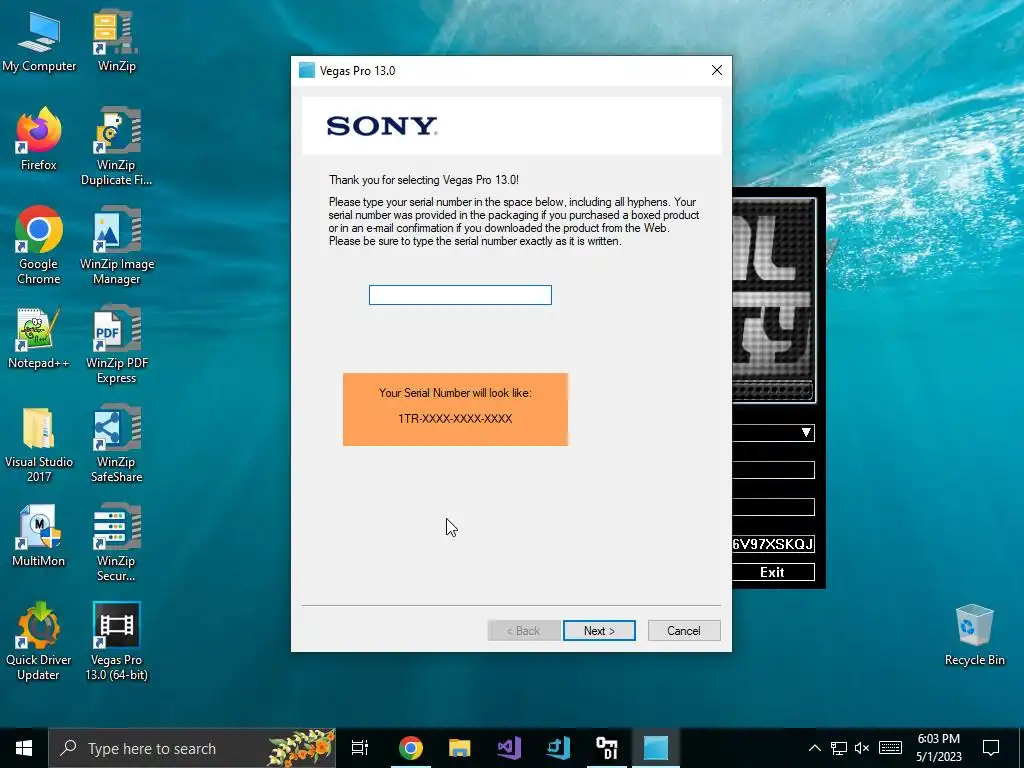Open the 6:03 PM clock calendar

[938, 748]
